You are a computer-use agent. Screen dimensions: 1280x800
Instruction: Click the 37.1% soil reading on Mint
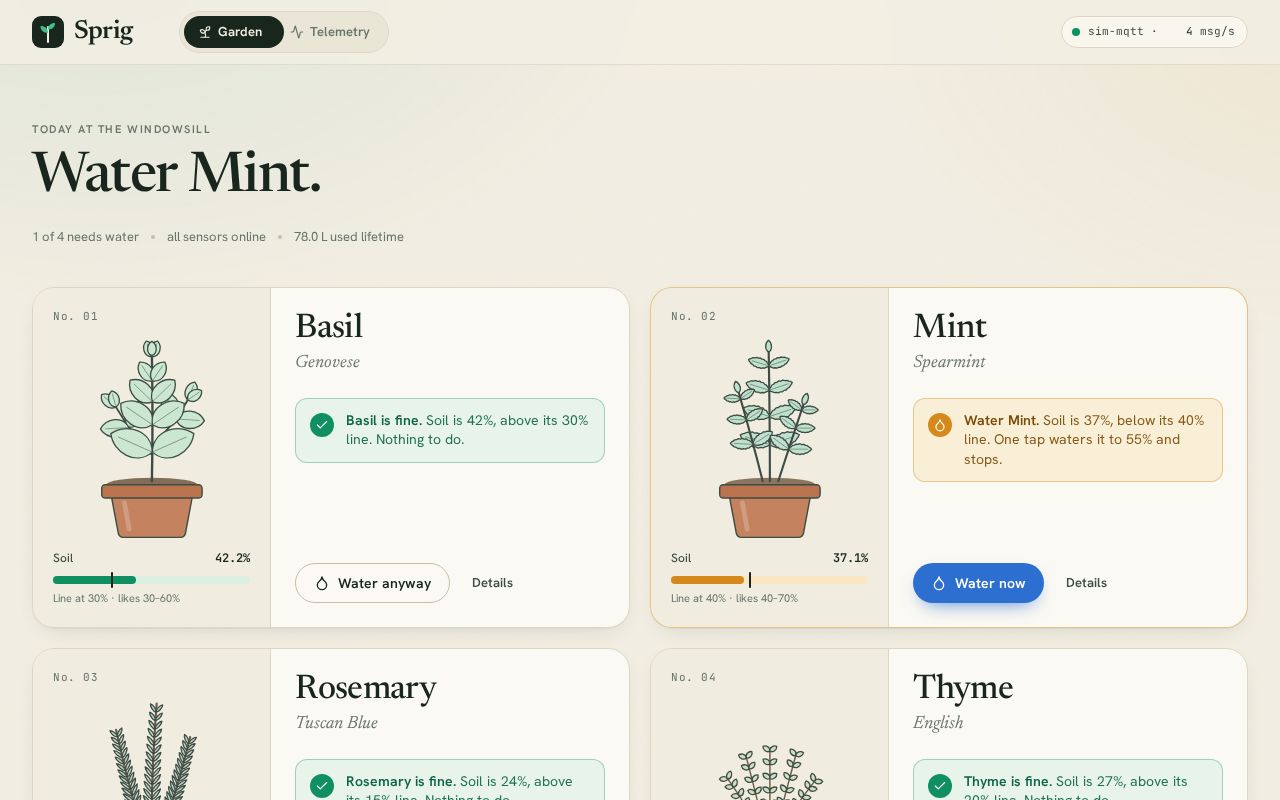(851, 558)
